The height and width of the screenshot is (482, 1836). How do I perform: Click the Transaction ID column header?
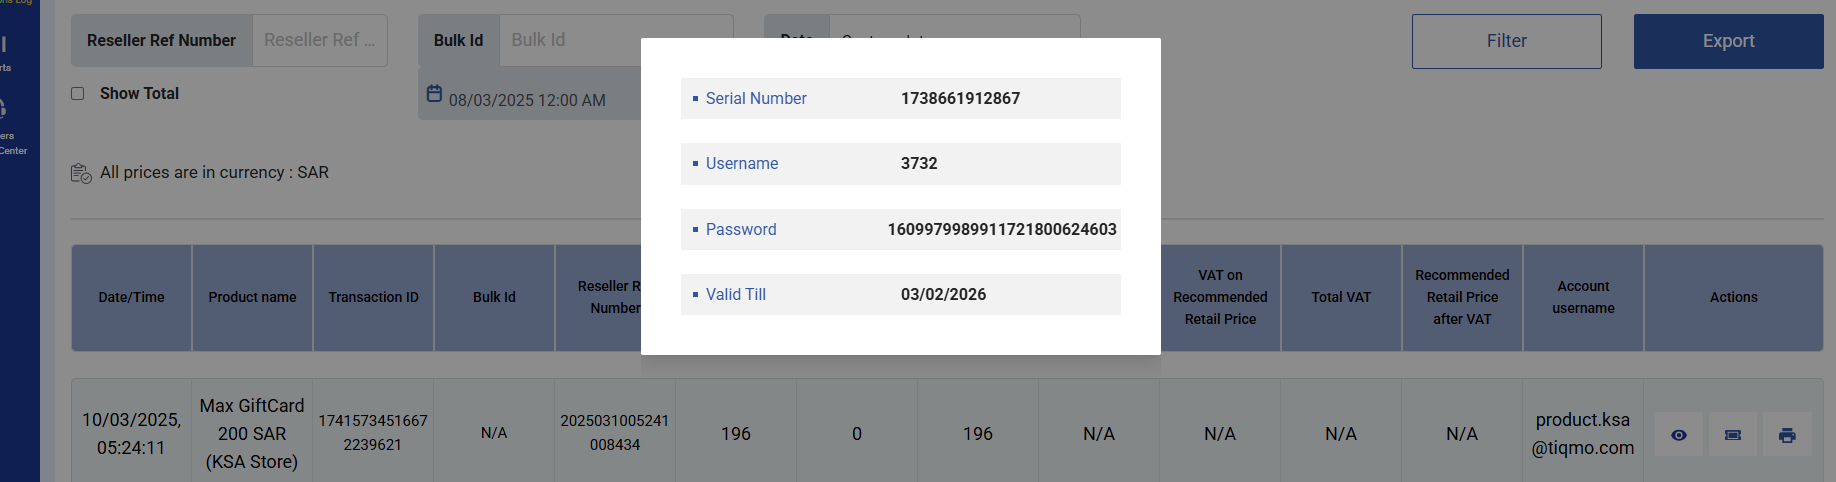pyautogui.click(x=373, y=297)
